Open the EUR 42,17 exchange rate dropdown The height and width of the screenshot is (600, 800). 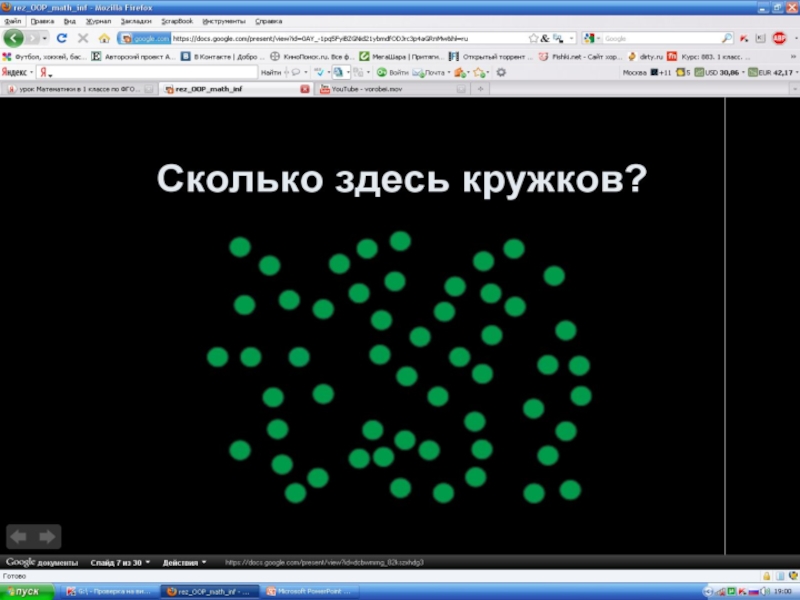[773, 72]
